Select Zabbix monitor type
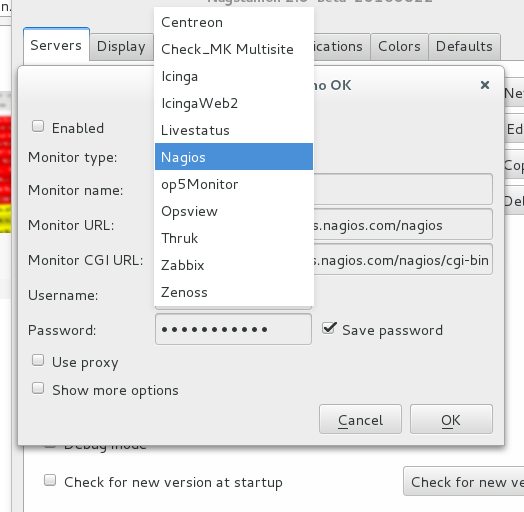Screen dimensions: 524x512 tap(234, 265)
